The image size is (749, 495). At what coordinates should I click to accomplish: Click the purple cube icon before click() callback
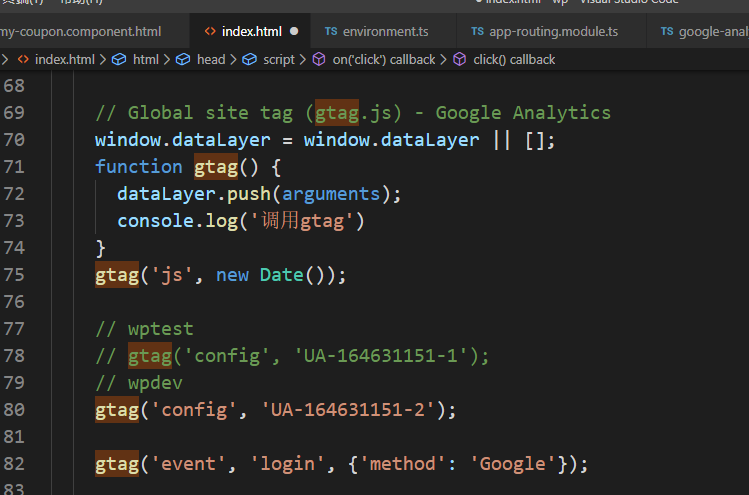point(460,60)
